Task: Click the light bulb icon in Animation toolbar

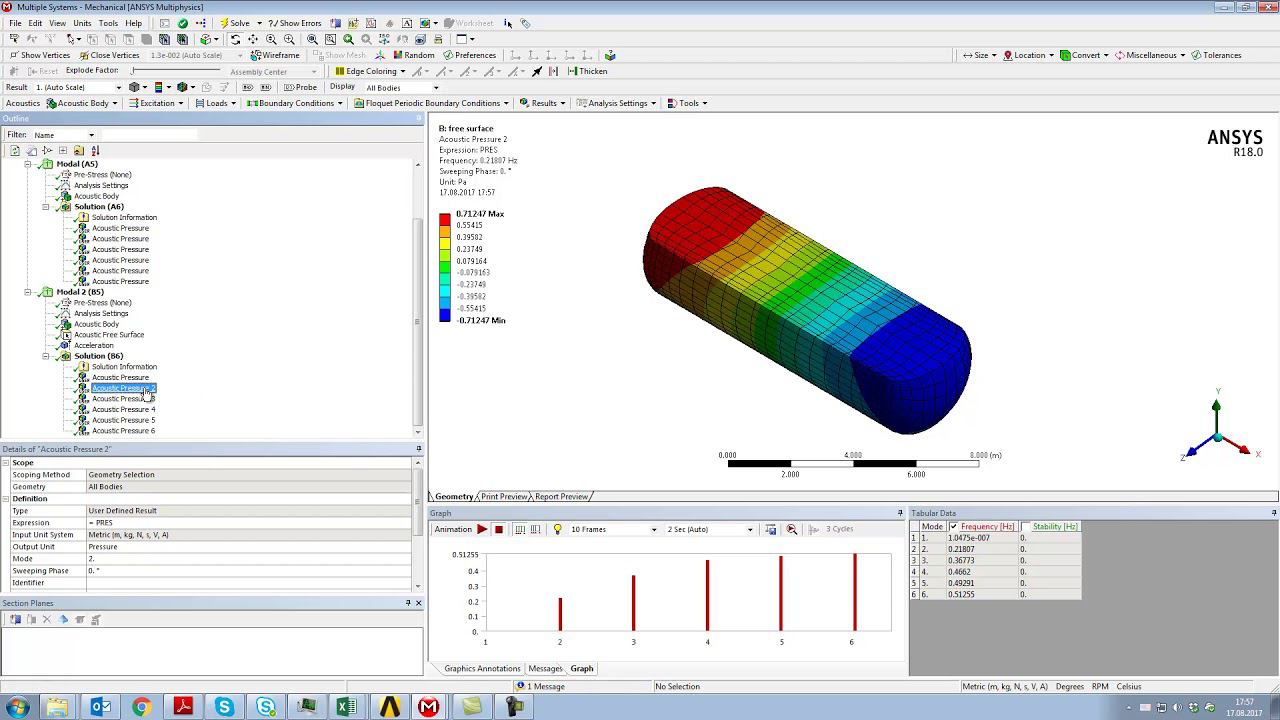Action: click(558, 529)
